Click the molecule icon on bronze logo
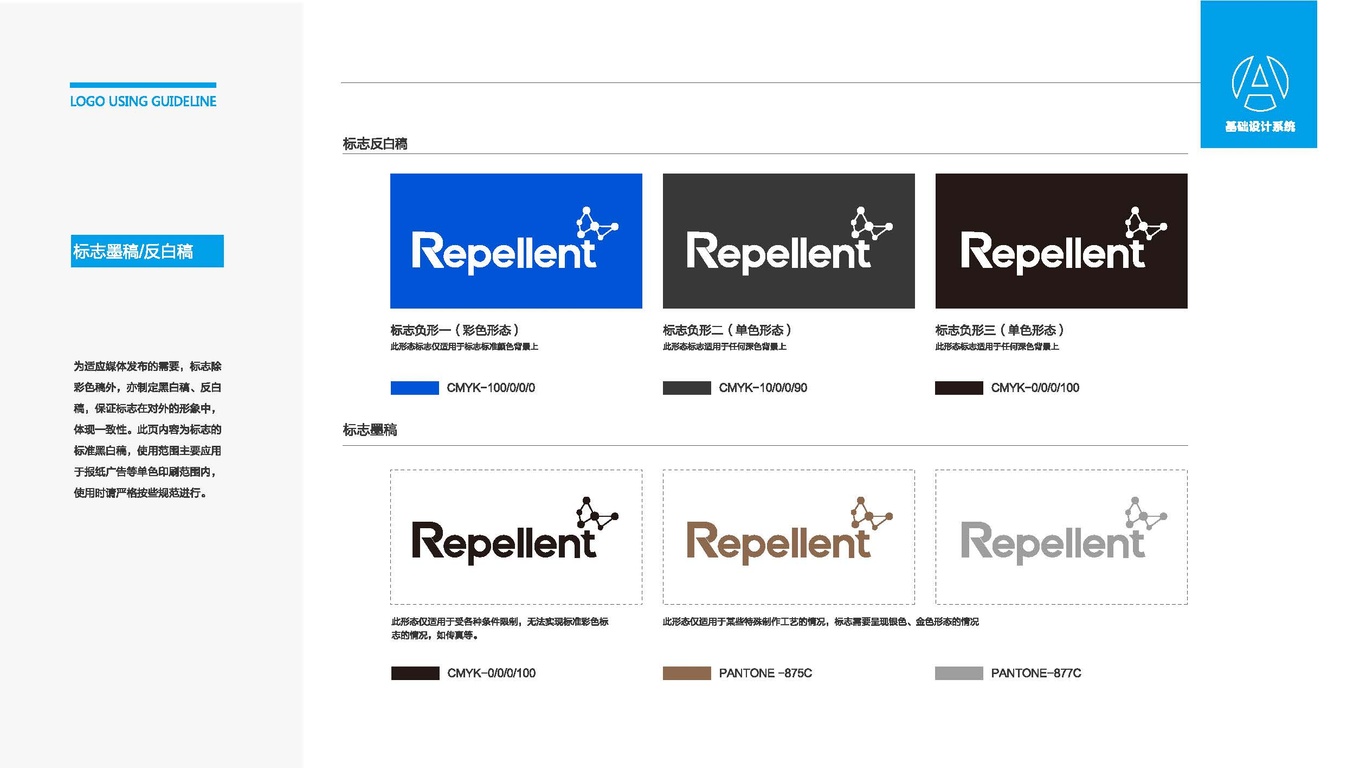The height and width of the screenshot is (768, 1366). point(871,513)
